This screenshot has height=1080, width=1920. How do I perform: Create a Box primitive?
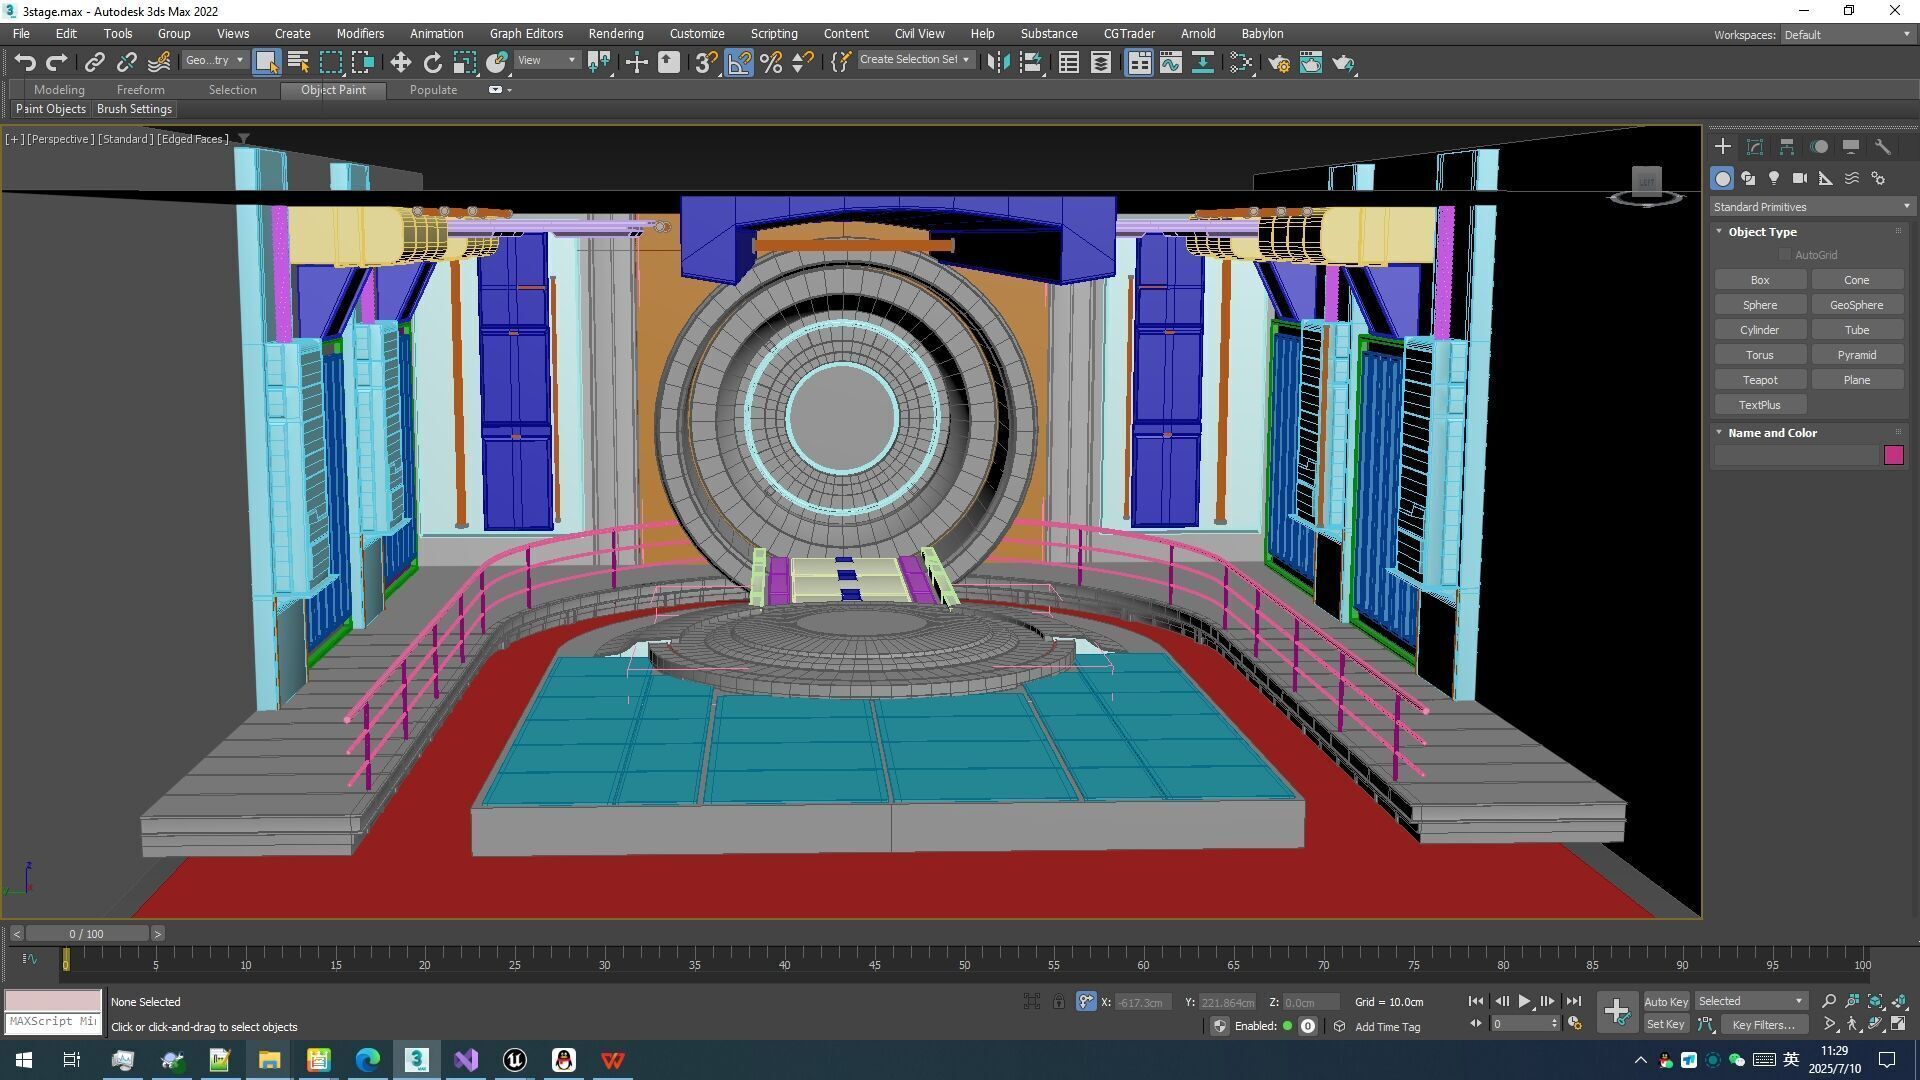tap(1760, 280)
